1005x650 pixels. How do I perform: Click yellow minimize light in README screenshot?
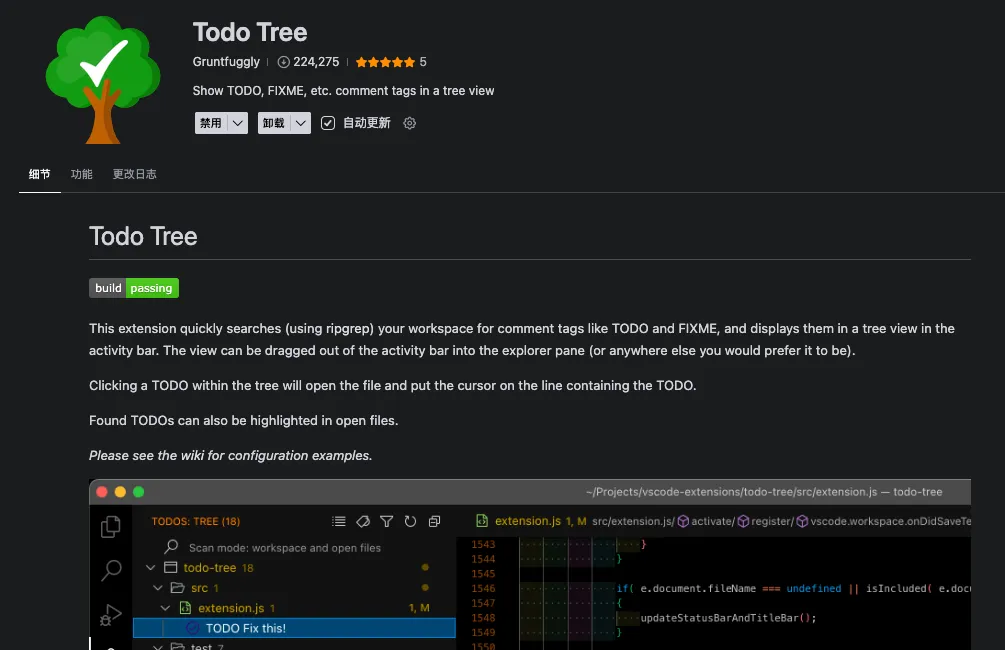tap(120, 492)
